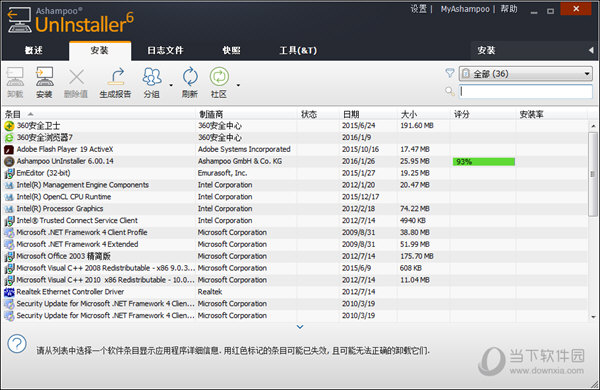Click the 删除值 X toolbar icon
Viewport: 600px width, 390px height.
[76, 77]
